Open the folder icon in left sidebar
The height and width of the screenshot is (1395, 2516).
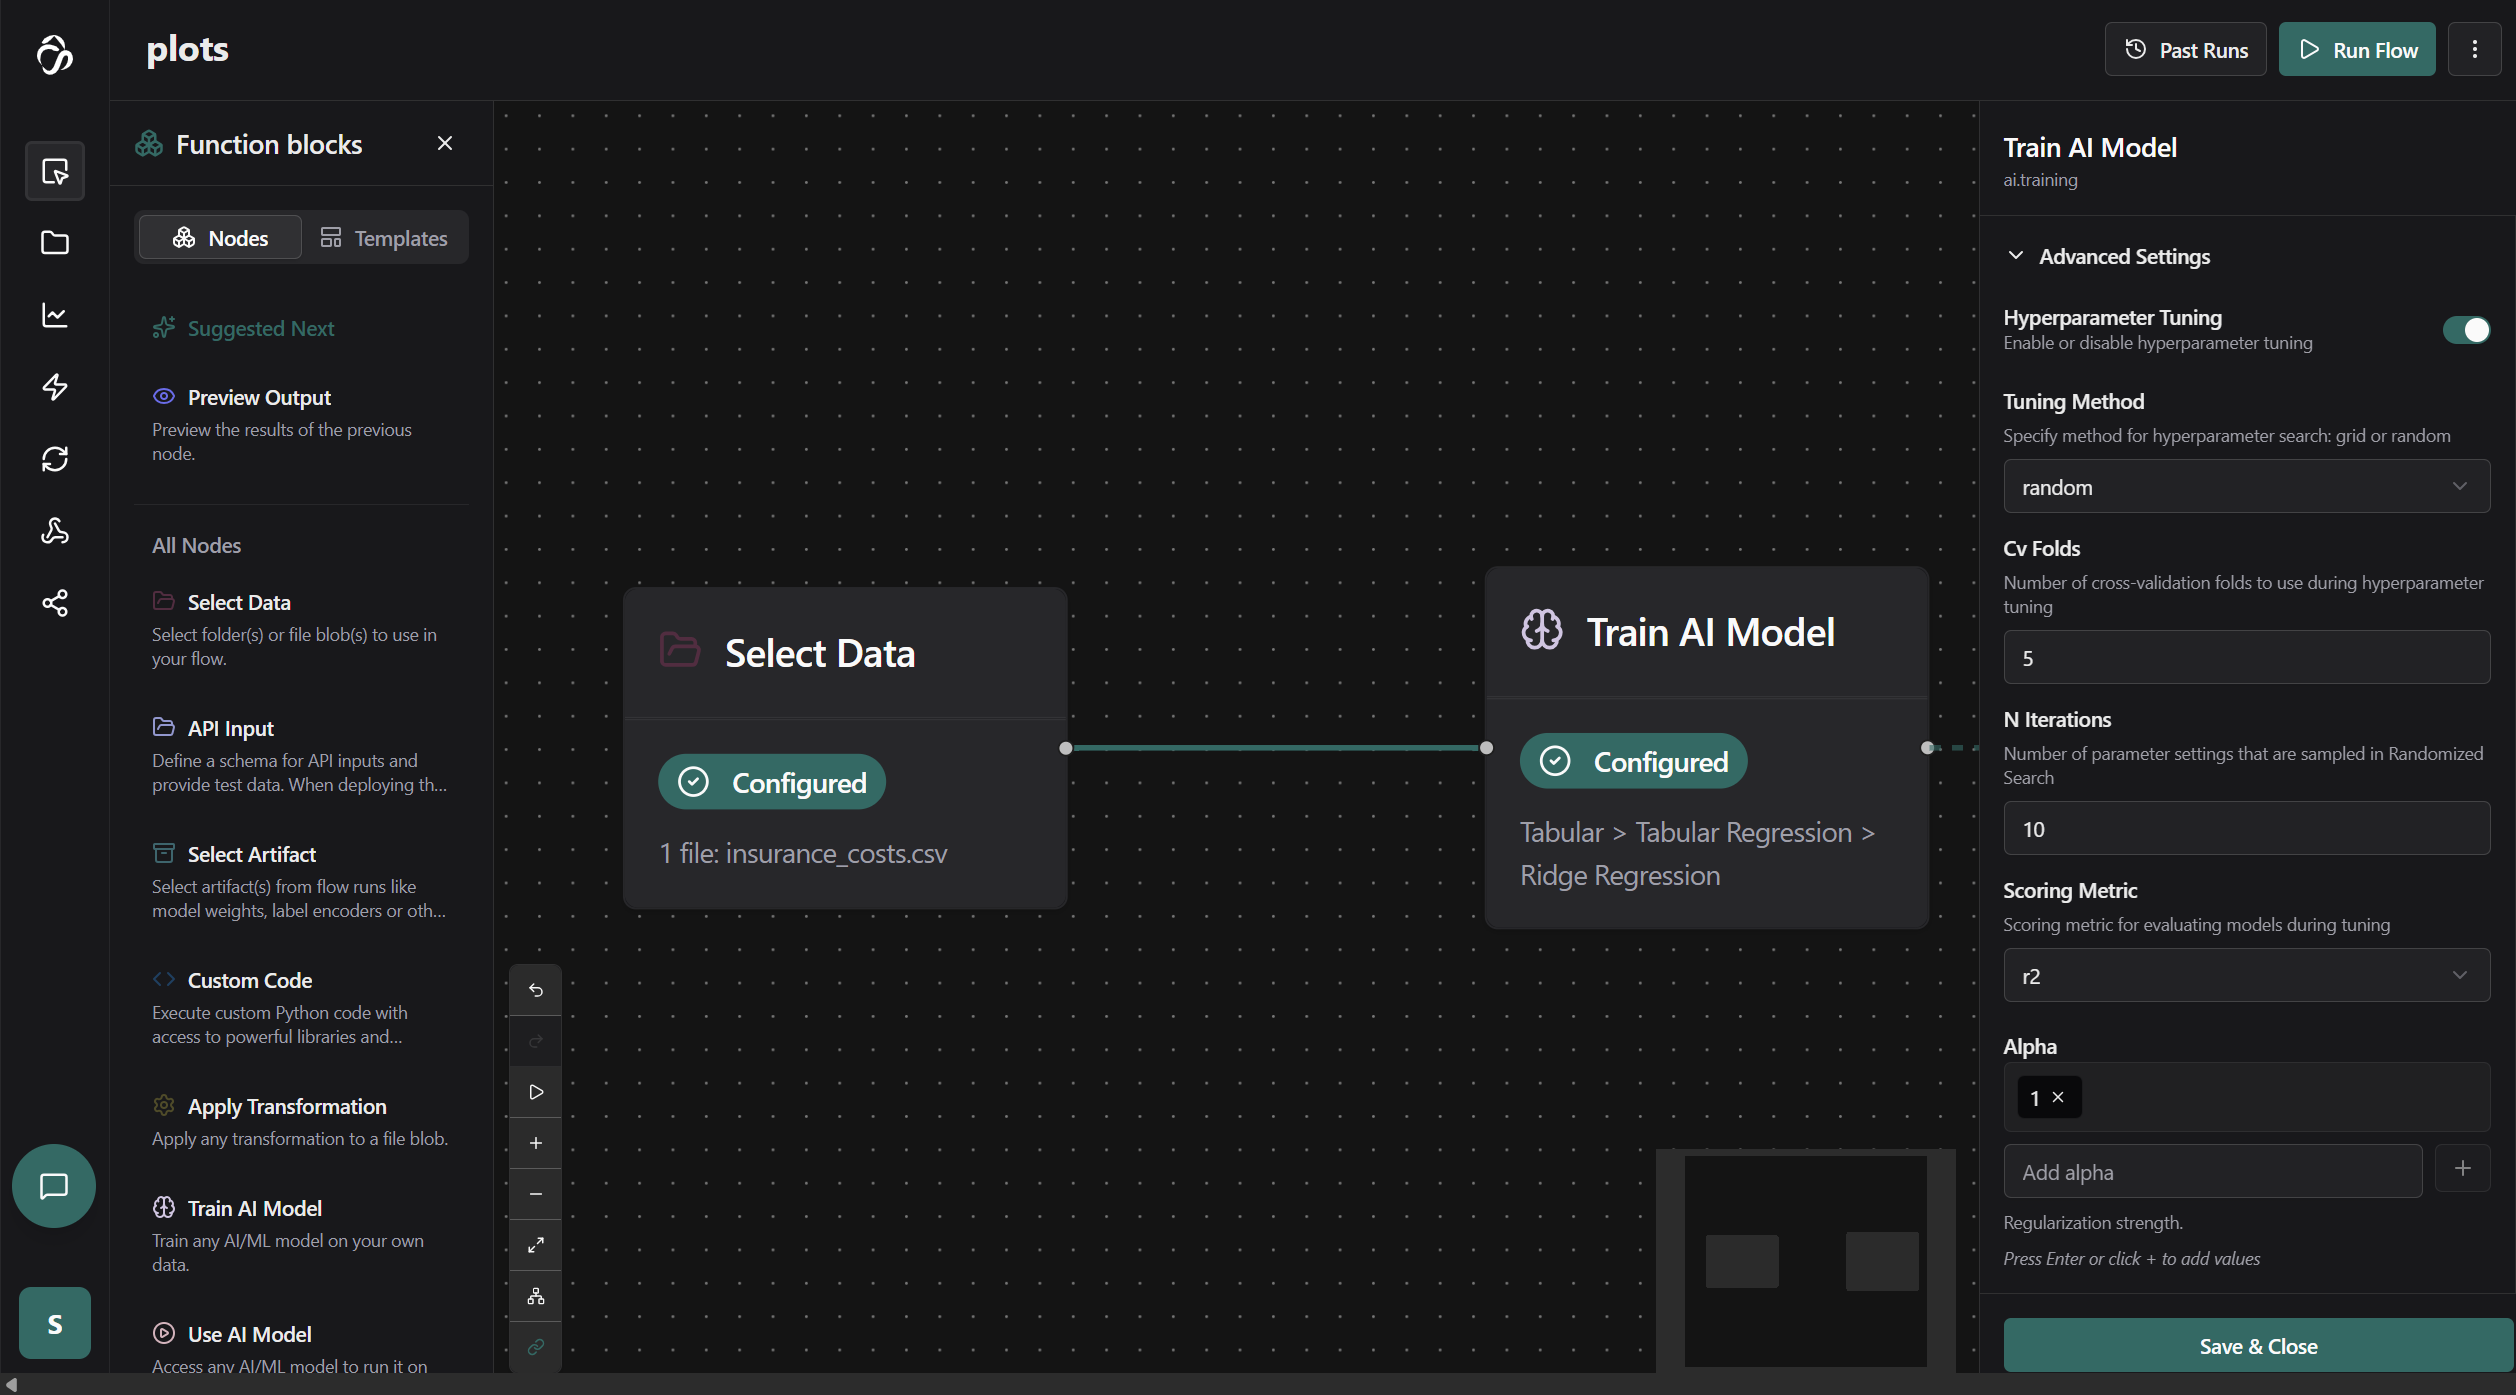click(x=55, y=243)
